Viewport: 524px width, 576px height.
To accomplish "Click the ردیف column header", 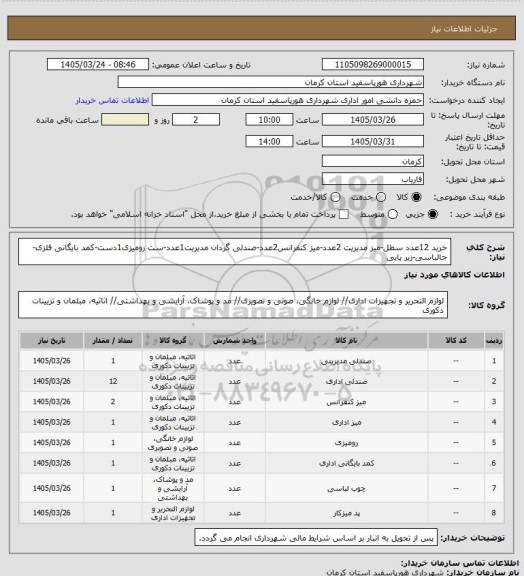I will [494, 341].
